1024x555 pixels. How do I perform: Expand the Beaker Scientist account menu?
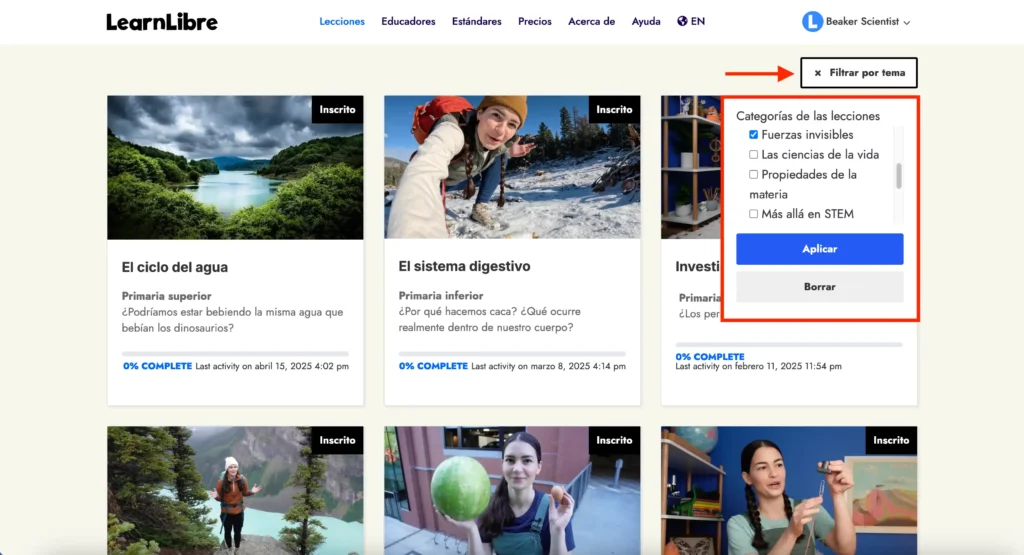[906, 22]
